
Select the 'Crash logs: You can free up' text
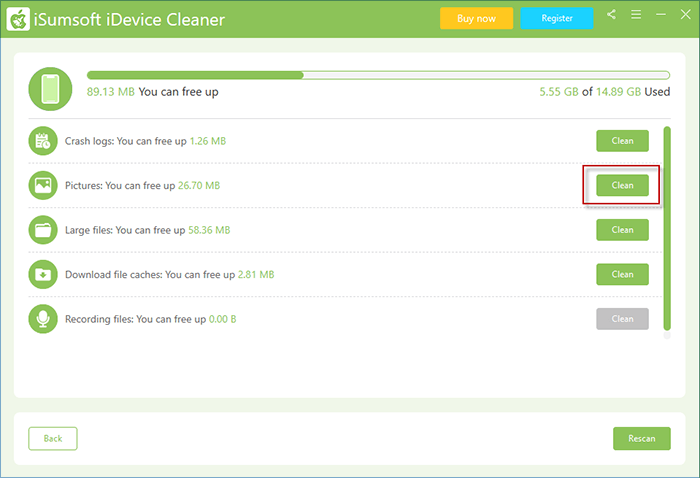click(x=125, y=141)
